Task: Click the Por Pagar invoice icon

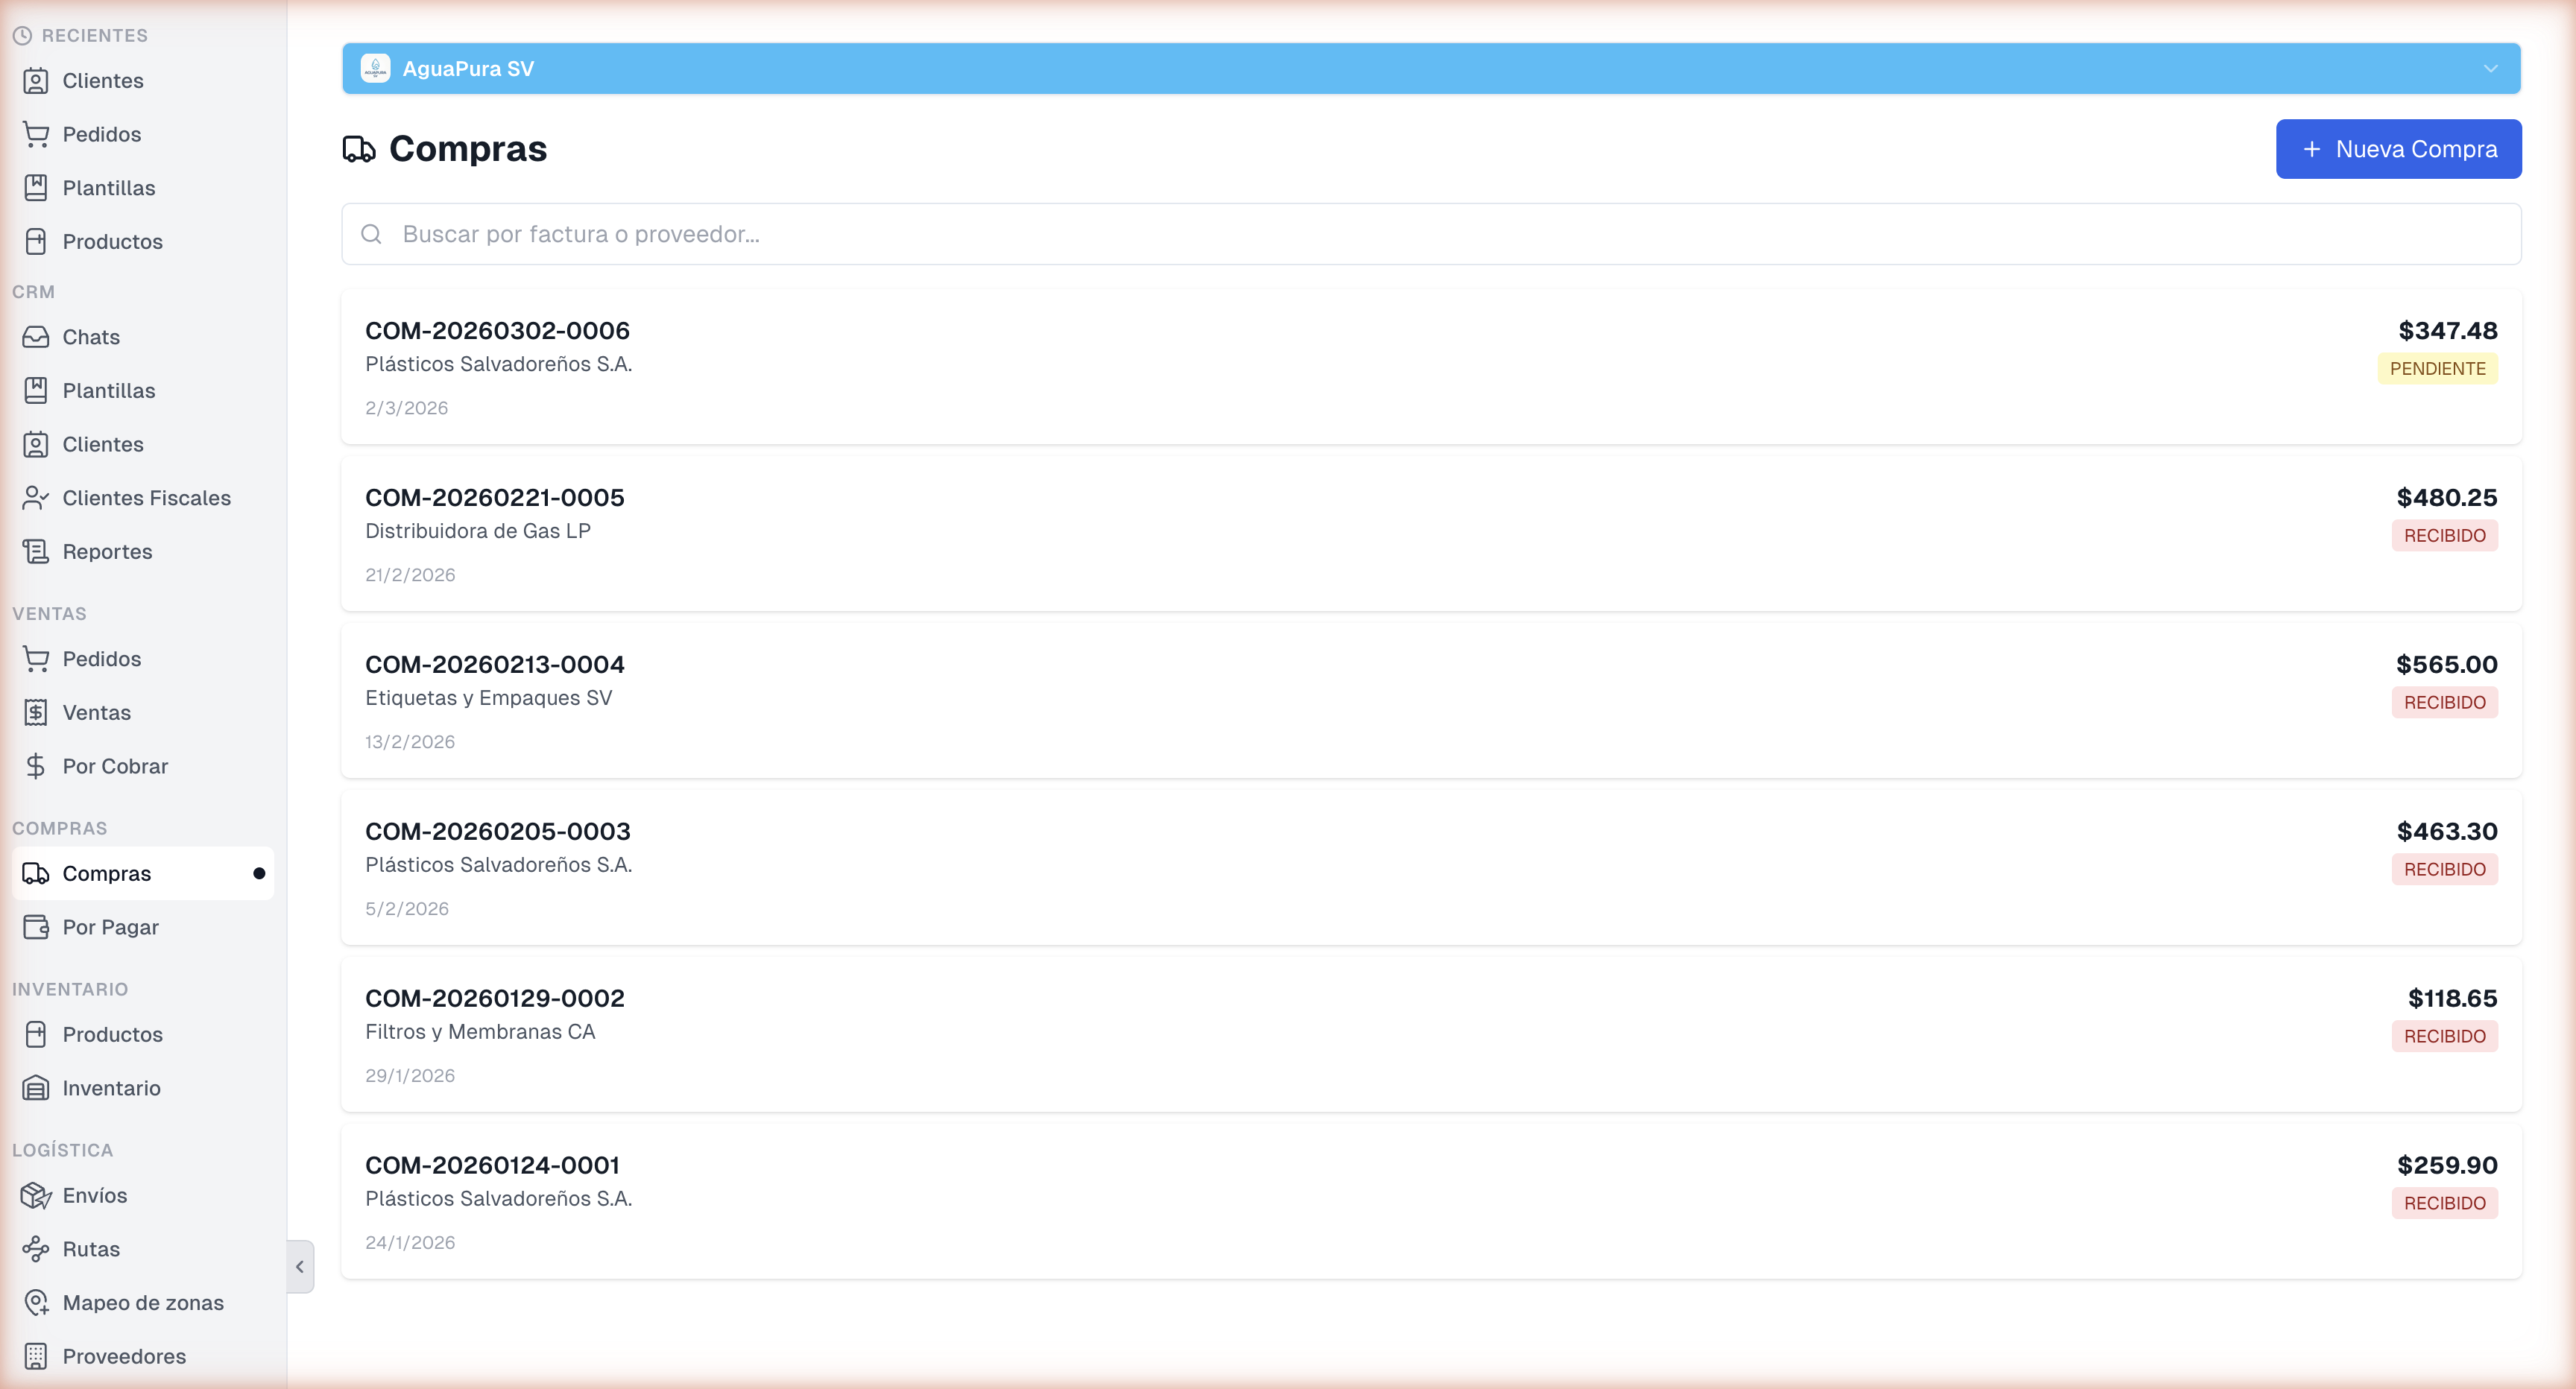Action: (36, 927)
